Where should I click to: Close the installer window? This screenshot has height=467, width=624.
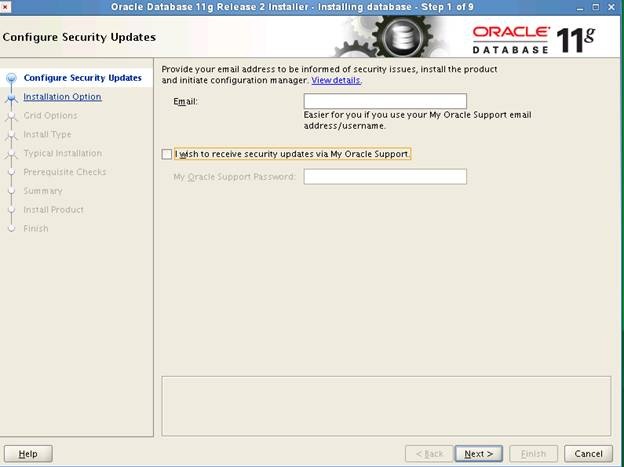pos(611,7)
